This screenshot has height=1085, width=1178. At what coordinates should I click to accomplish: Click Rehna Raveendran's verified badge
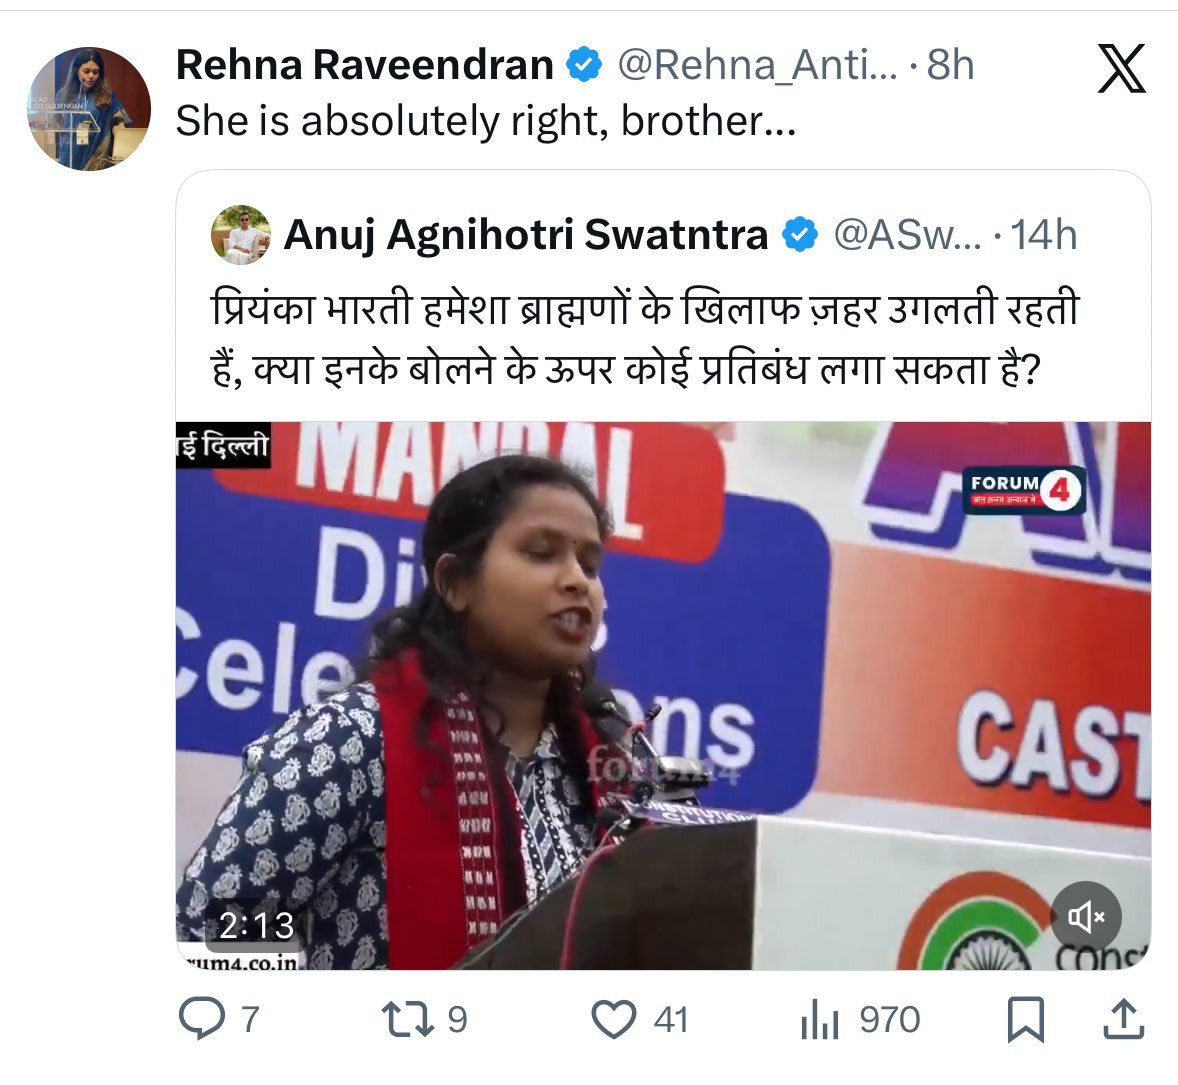584,65
